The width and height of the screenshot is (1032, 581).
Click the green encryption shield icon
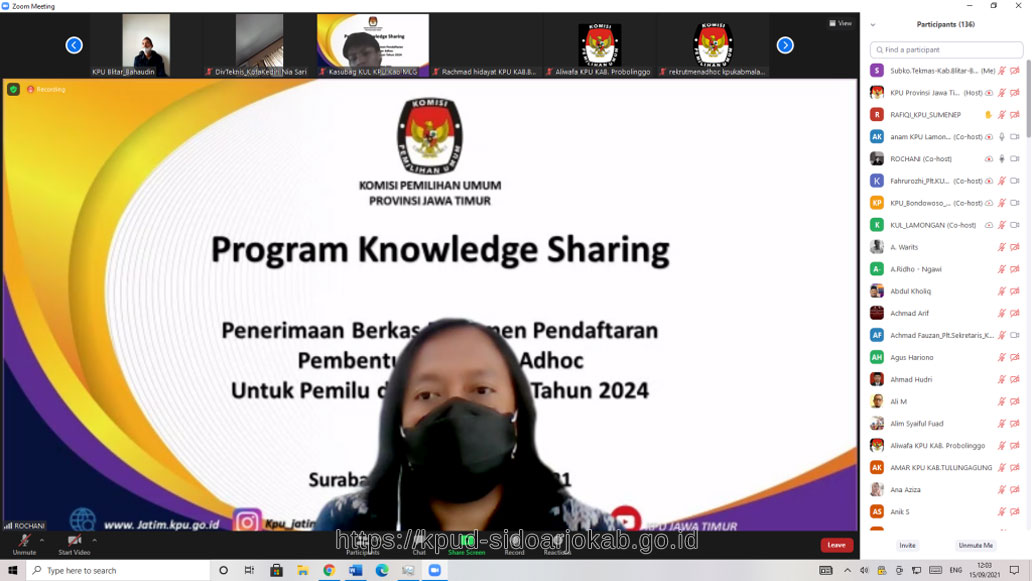[13, 89]
